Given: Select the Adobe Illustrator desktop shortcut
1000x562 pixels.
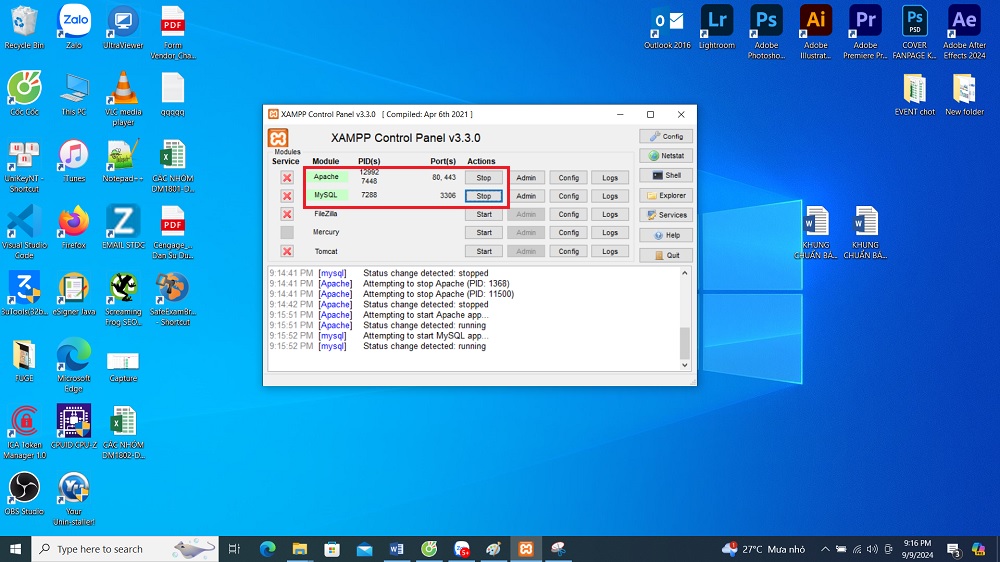Looking at the screenshot, I should [x=816, y=33].
